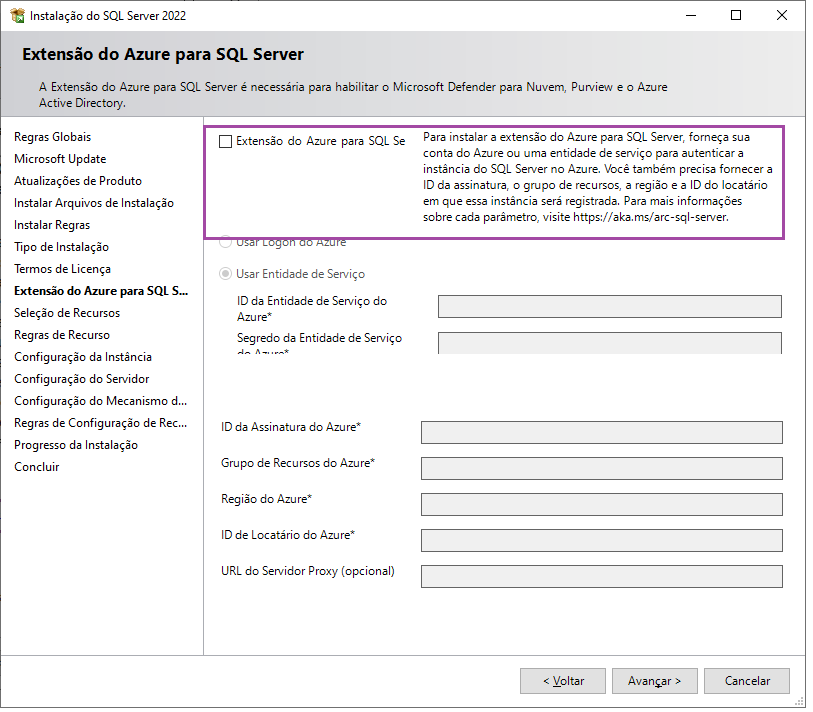813x712 pixels.
Task: Select the bold Extensão do Azure sidebar step
Action: pyautogui.click(x=101, y=291)
